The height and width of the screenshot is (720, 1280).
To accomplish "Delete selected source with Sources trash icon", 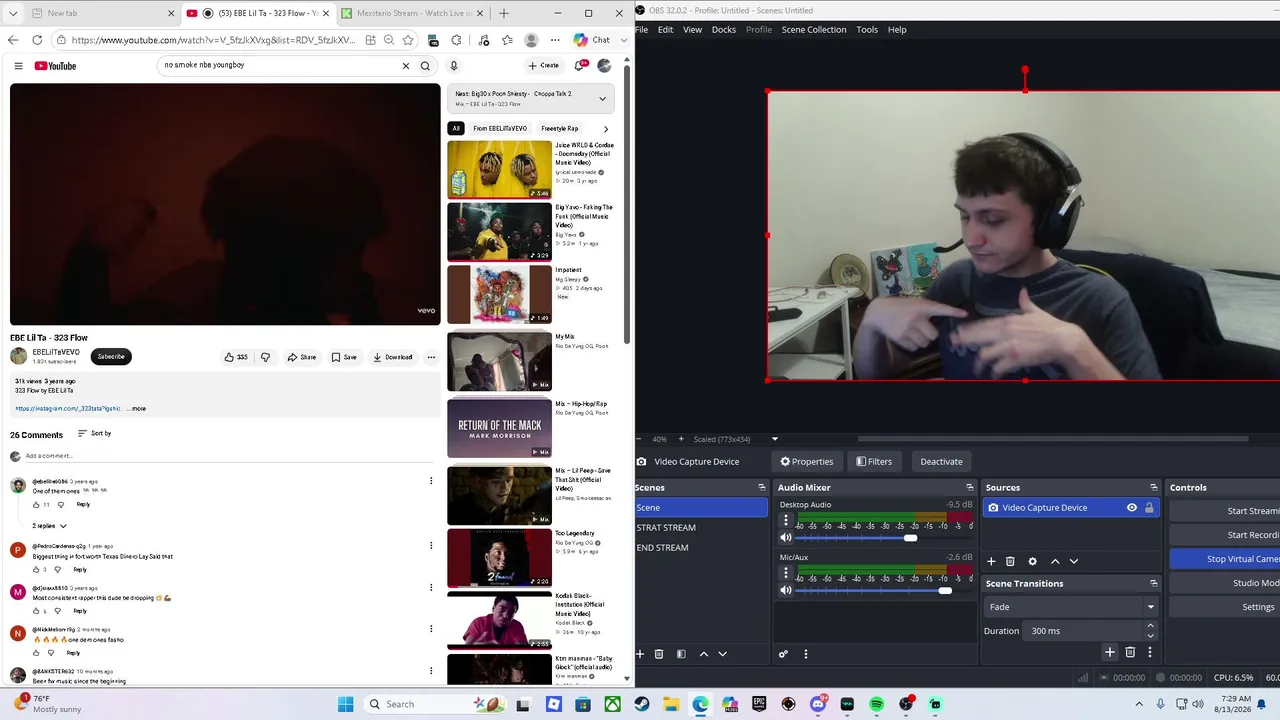I will pyautogui.click(x=1010, y=562).
